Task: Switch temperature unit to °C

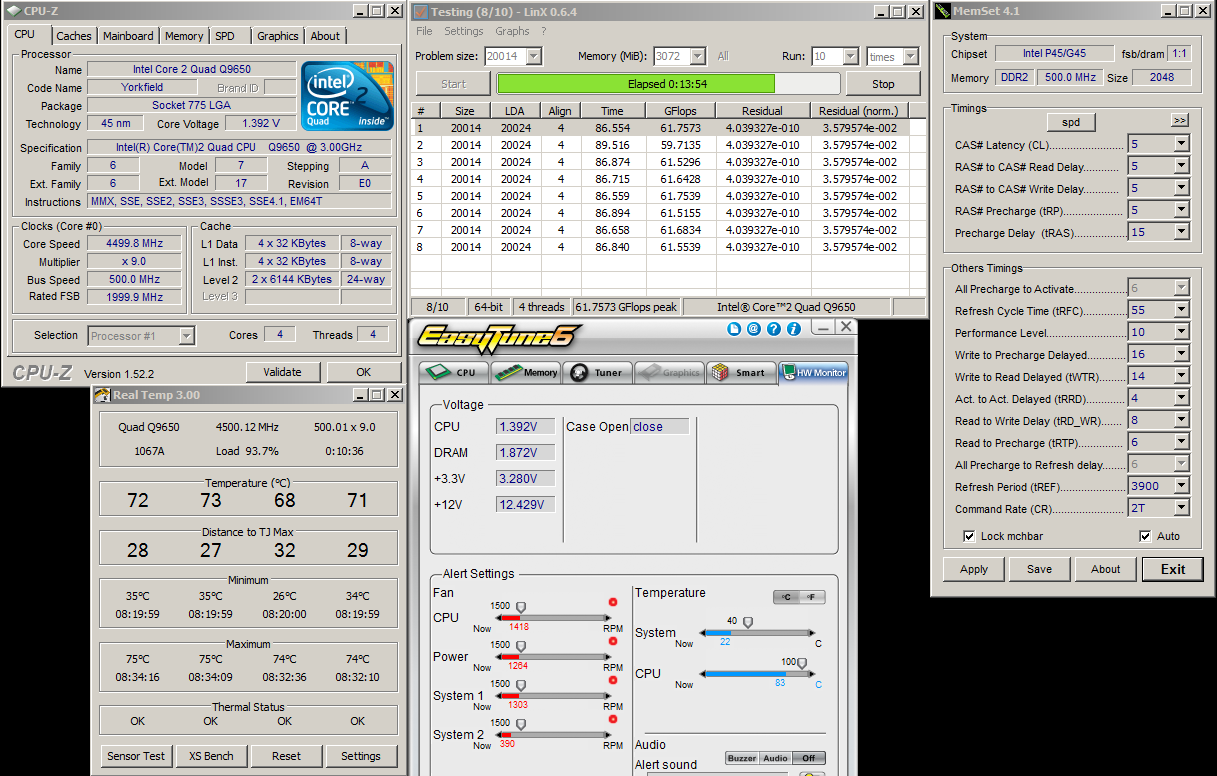Action: click(787, 597)
